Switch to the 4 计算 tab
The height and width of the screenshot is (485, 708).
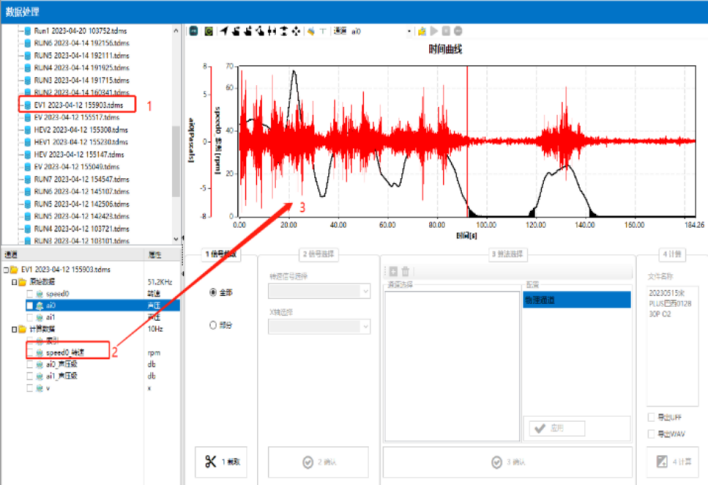(x=670, y=255)
